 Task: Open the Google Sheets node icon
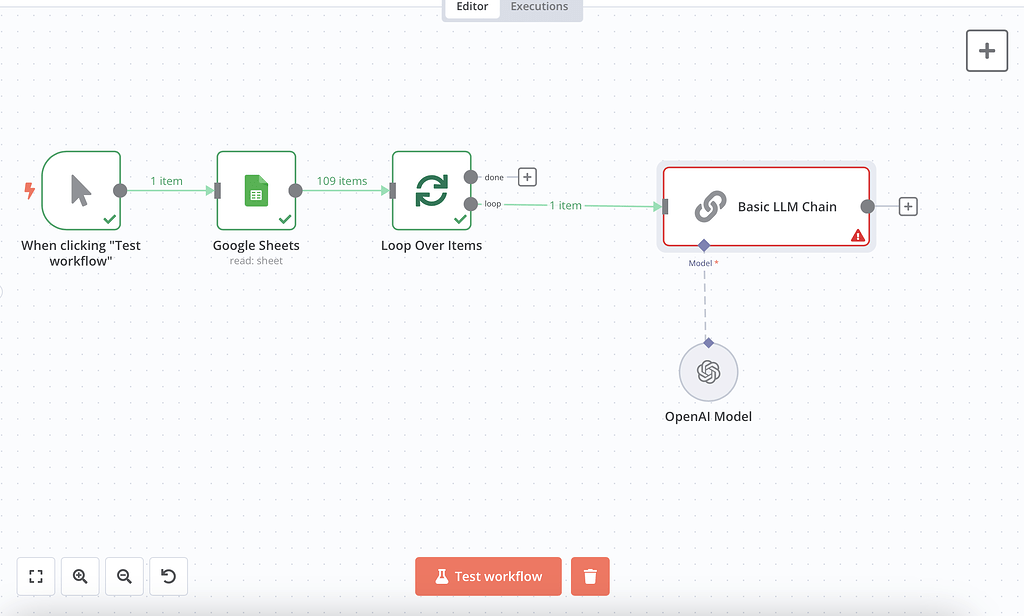coord(256,190)
